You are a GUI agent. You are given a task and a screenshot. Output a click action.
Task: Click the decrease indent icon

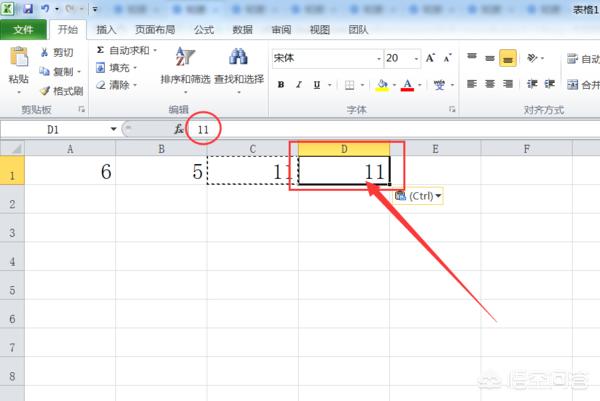[x=532, y=84]
